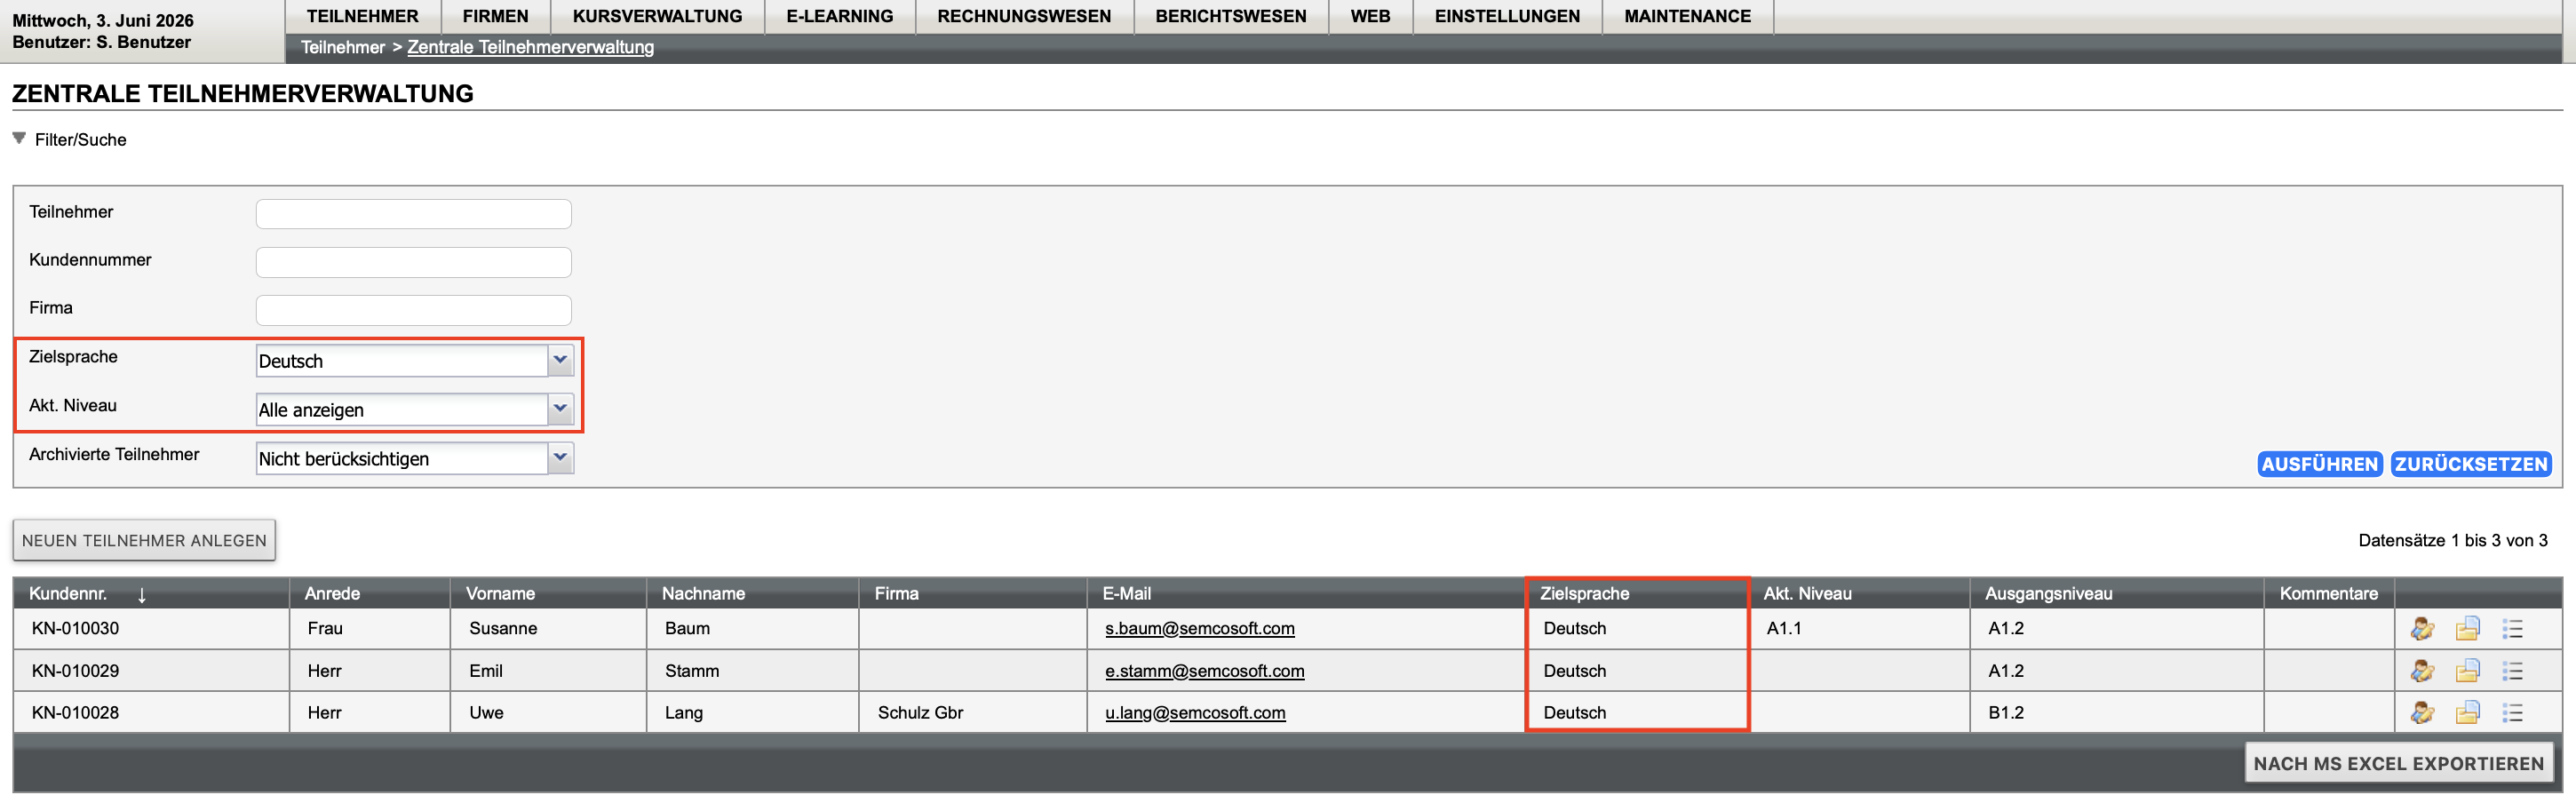Focus the Firma input field

pyautogui.click(x=414, y=310)
